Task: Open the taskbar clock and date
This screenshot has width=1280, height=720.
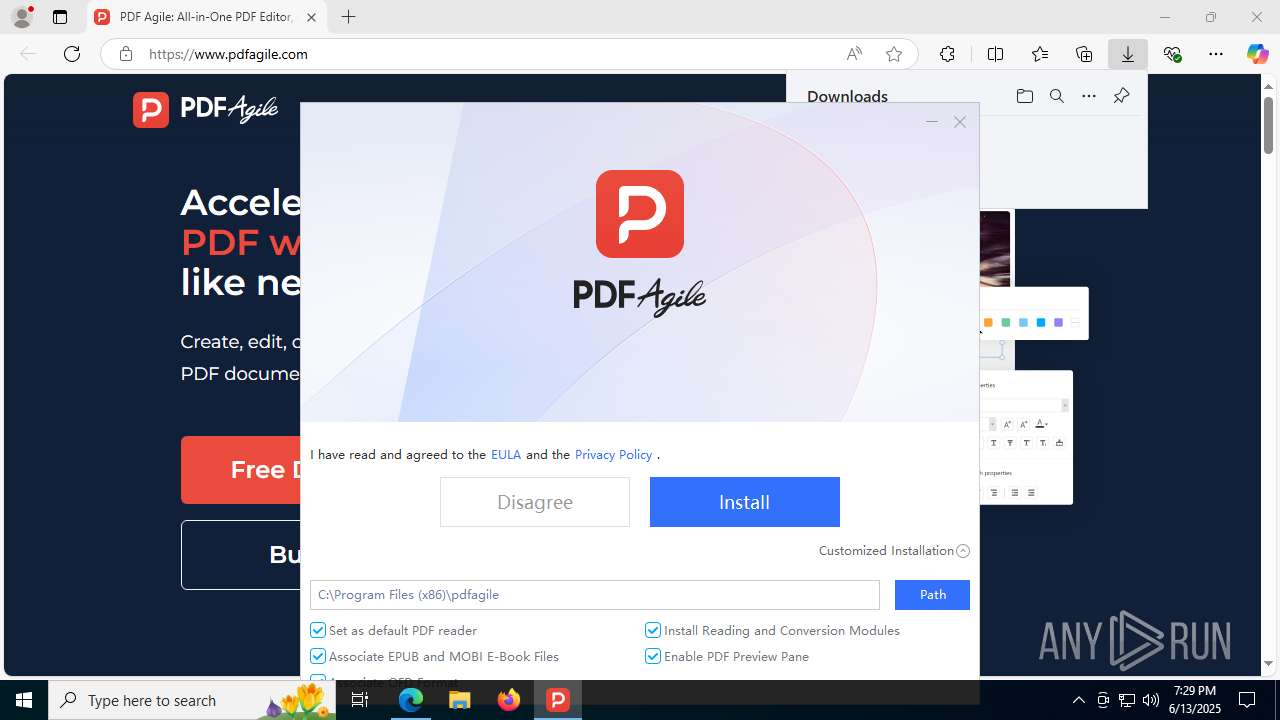Action: (x=1194, y=700)
